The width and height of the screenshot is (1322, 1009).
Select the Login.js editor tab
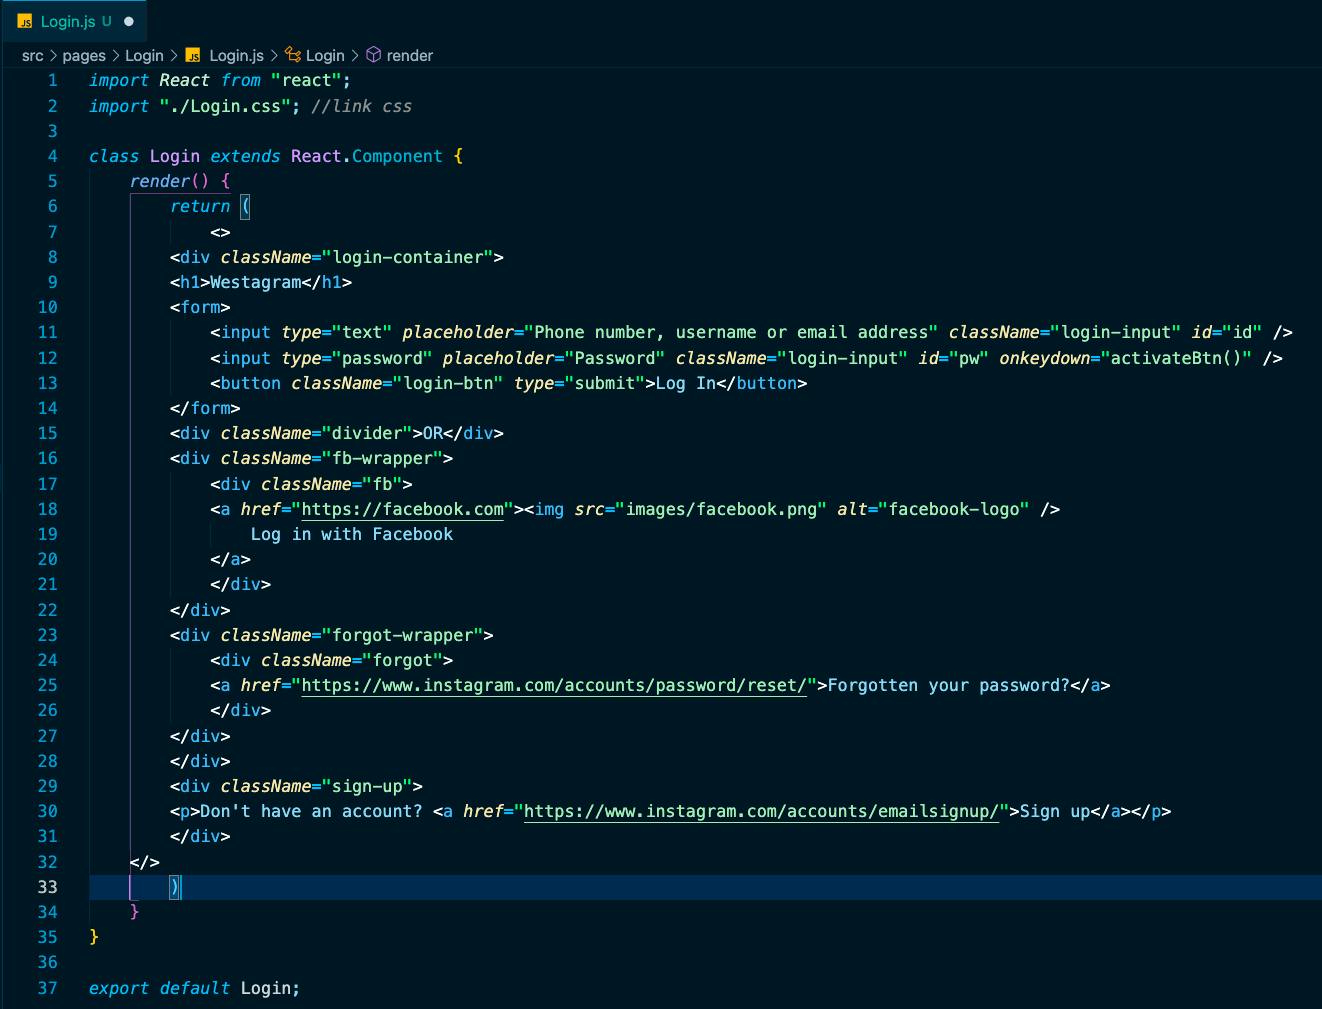click(x=74, y=21)
